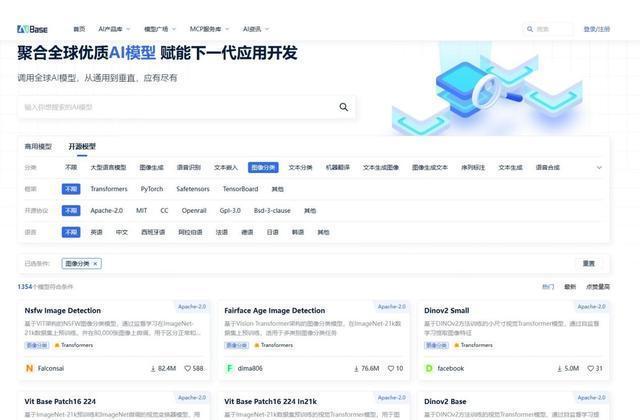Sort results by 热门
The image size is (640, 420).
(548, 287)
